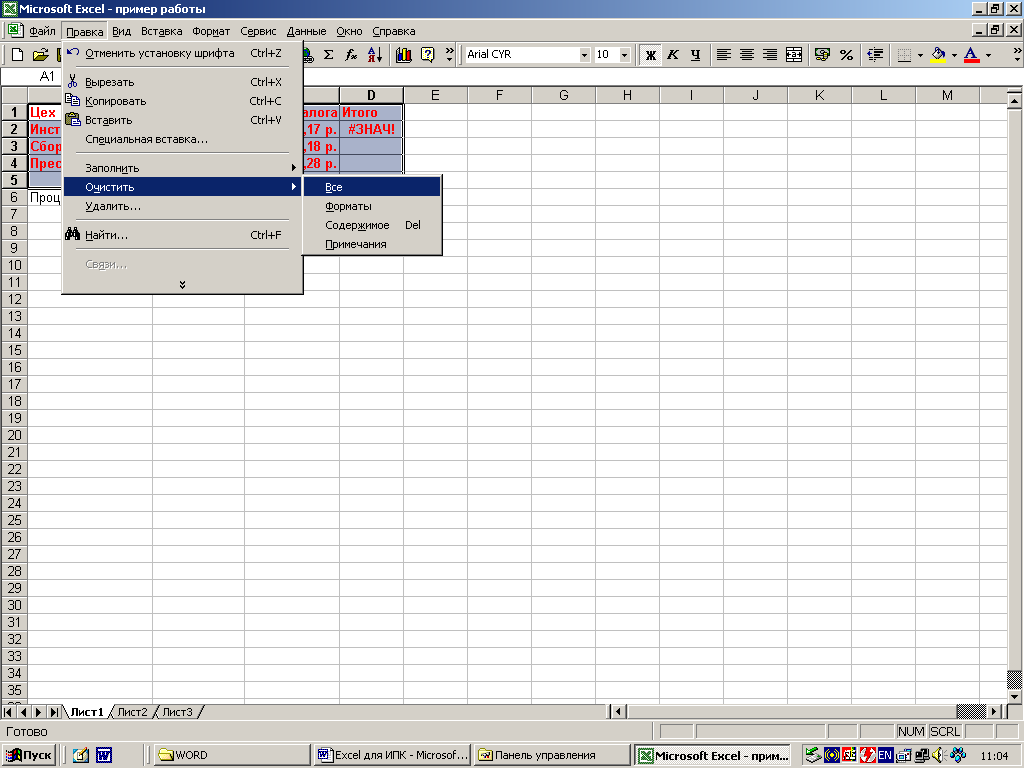Screen dimensions: 1024x768
Task: Apply red font color button
Action: click(972, 55)
